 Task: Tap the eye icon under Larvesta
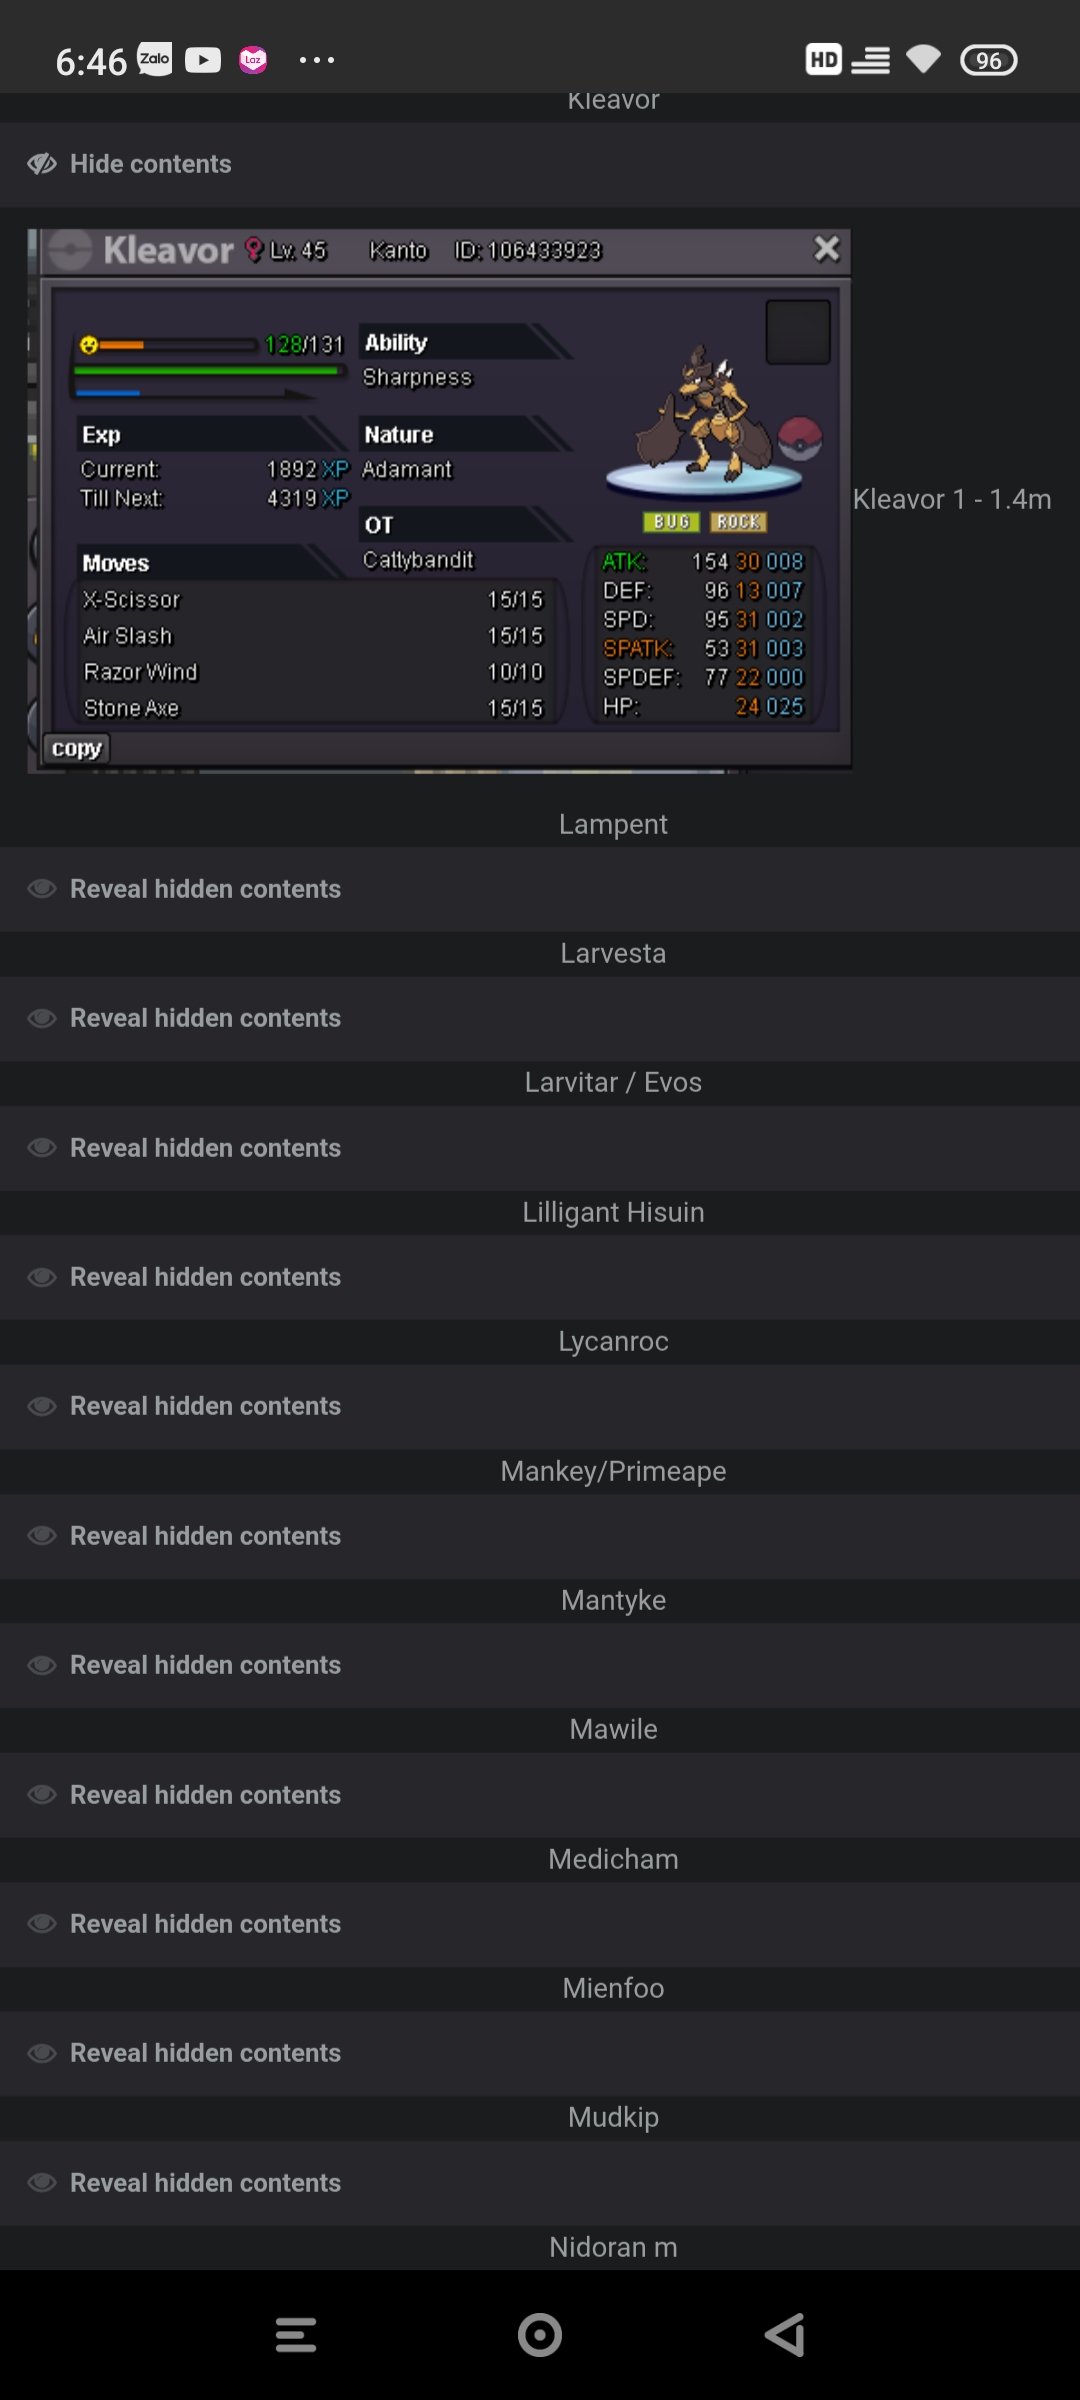coord(42,1018)
